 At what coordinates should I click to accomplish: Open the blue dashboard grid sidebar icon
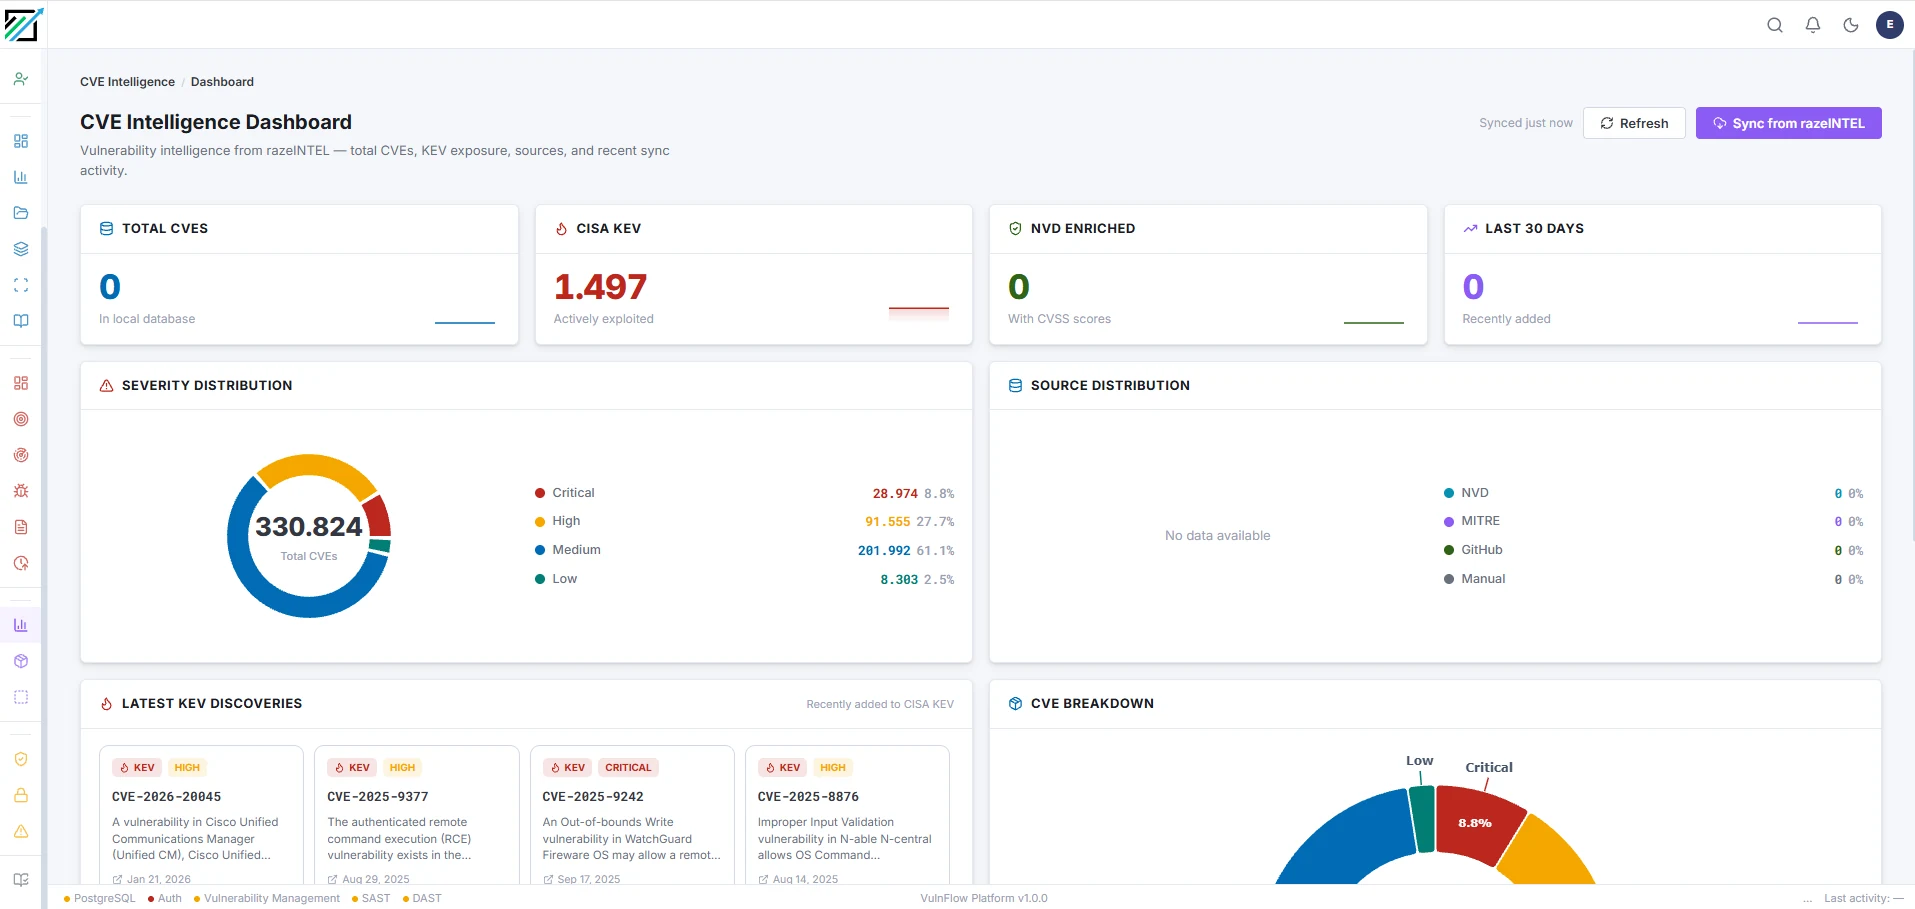[x=21, y=141]
